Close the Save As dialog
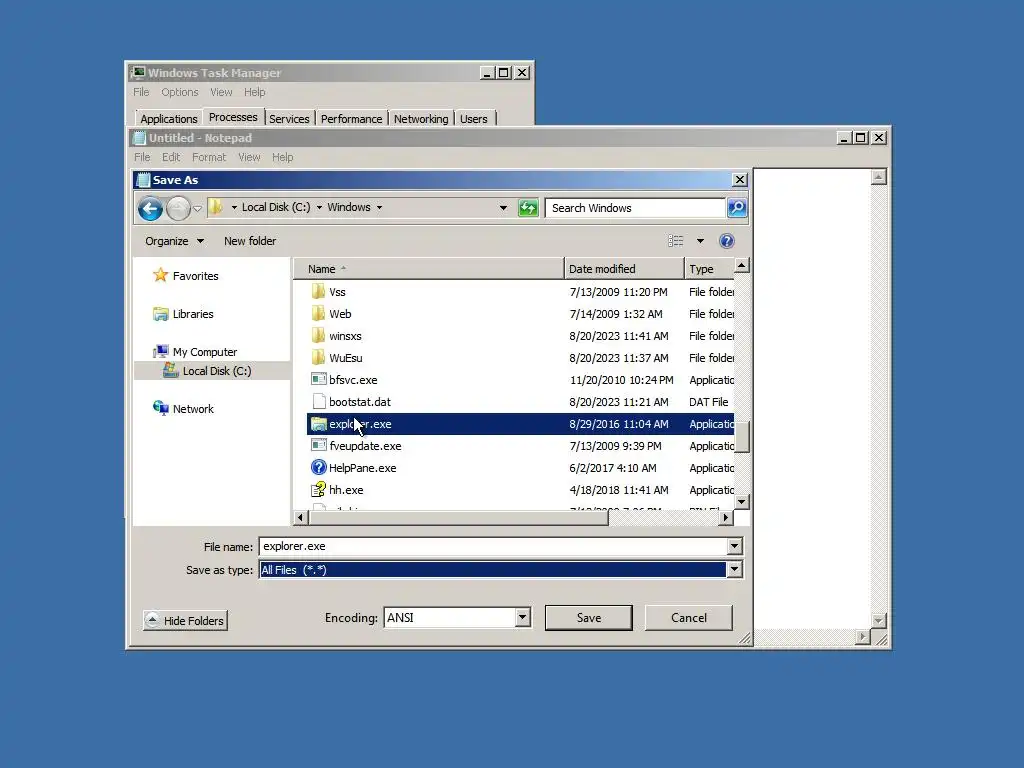 739,180
